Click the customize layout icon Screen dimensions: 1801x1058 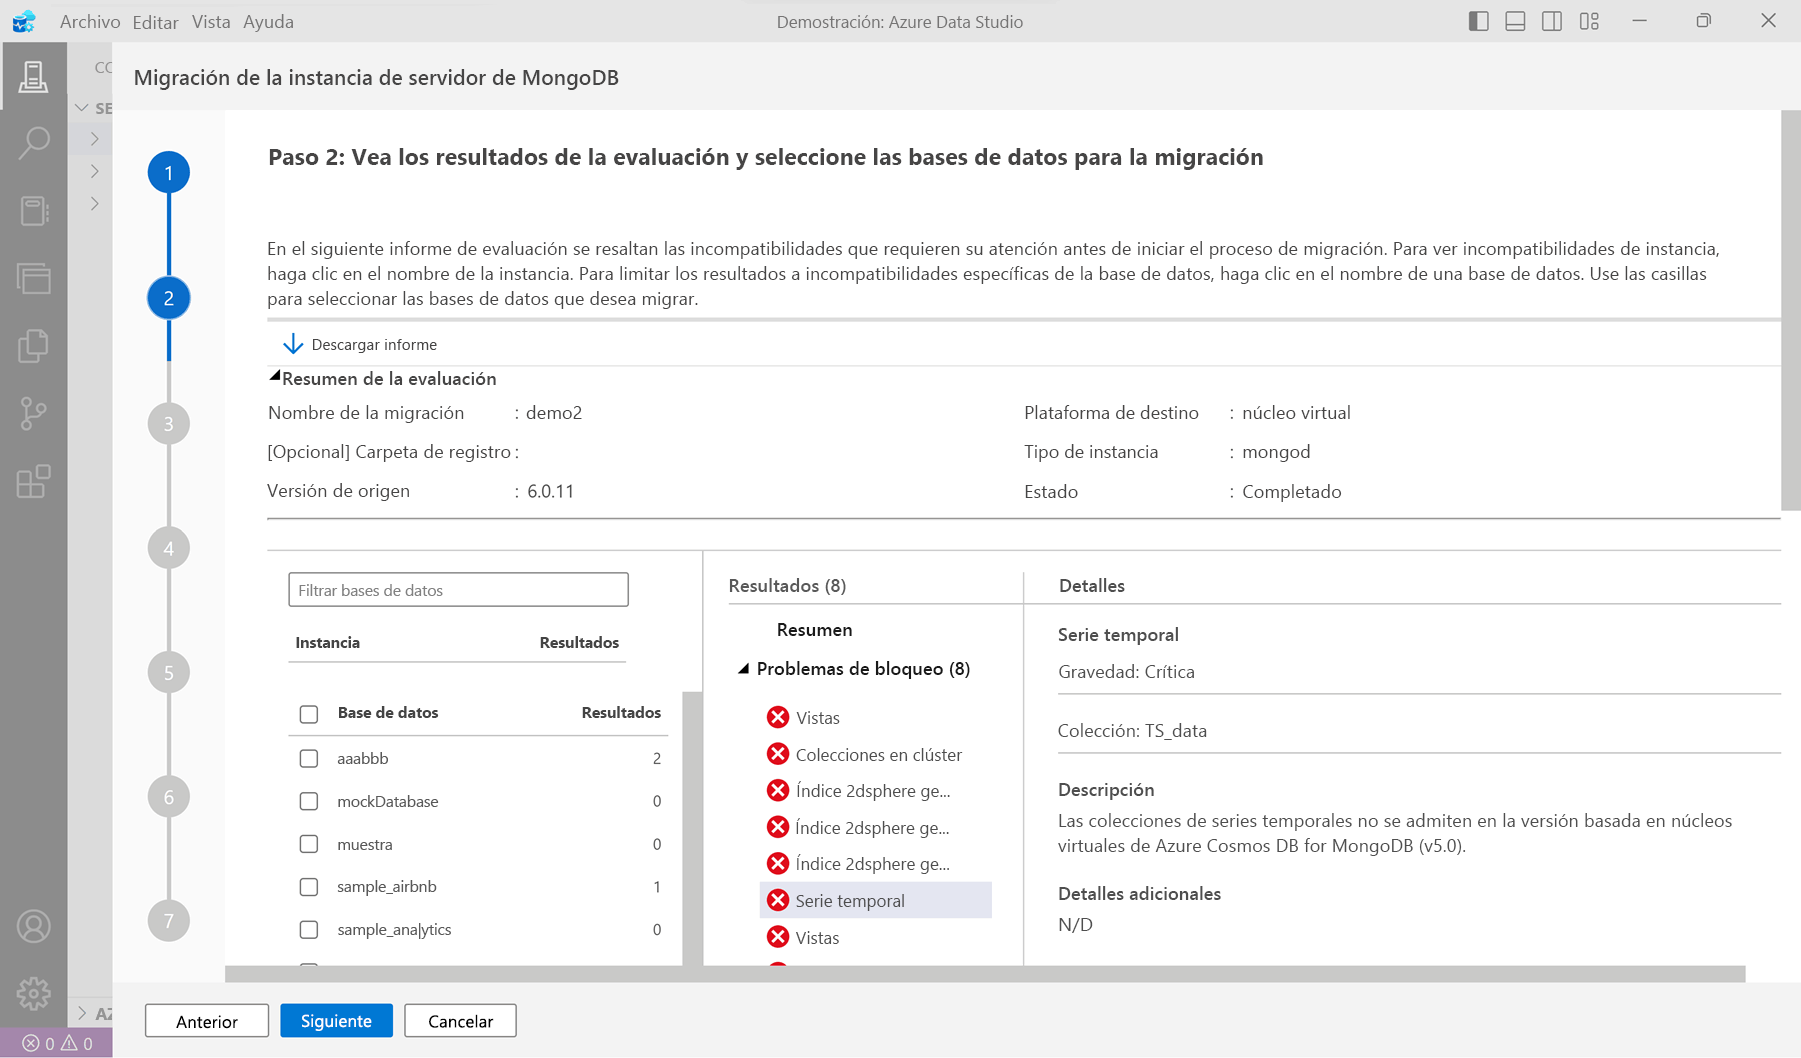[x=1590, y=20]
